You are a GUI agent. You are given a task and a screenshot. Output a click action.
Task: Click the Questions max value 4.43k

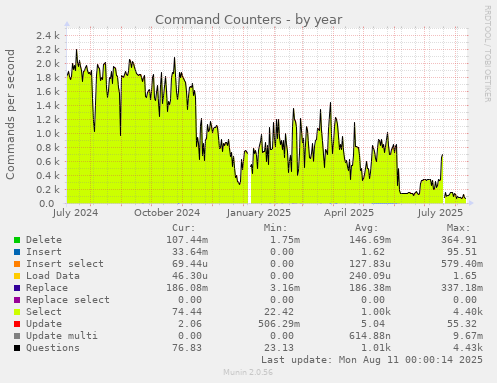pos(468,348)
